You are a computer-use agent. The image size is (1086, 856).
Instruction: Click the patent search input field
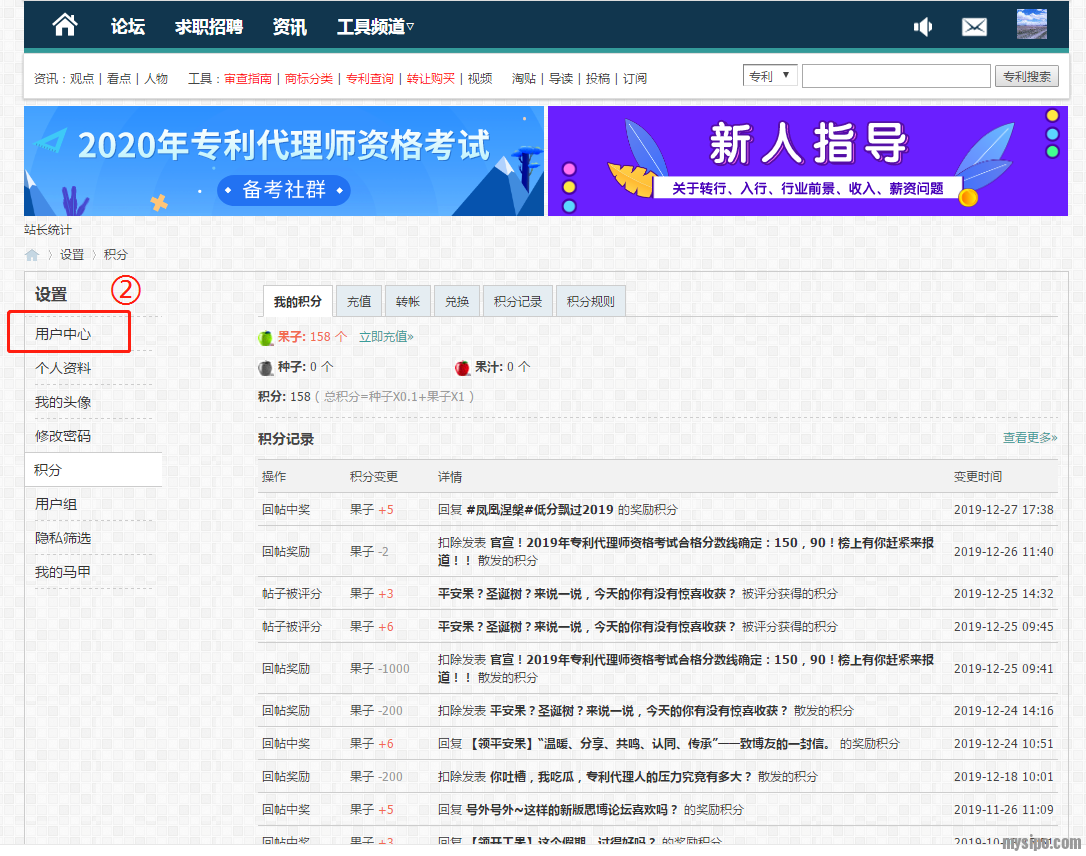895,76
